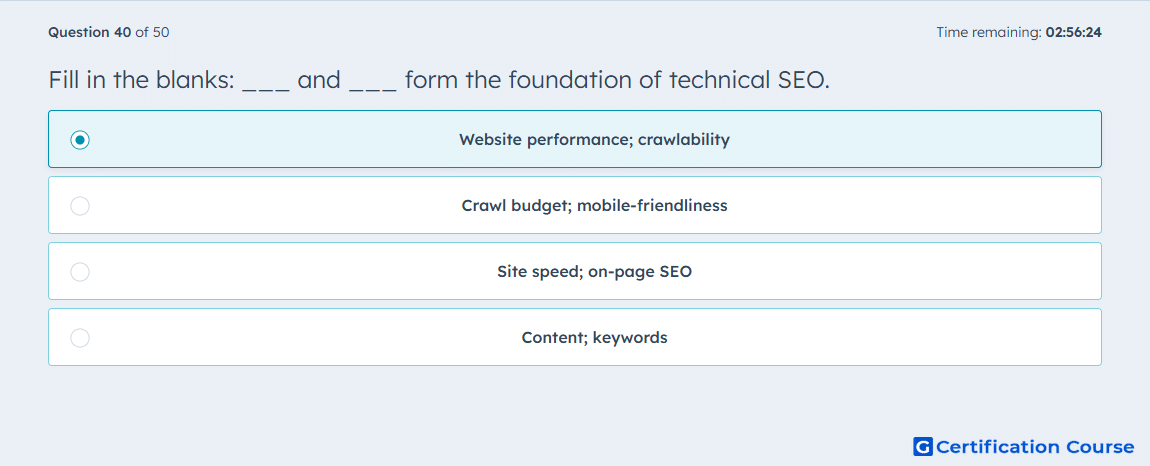Click the words "technical SEO" in the question
Screen dimensions: 1150x466
click(749, 80)
